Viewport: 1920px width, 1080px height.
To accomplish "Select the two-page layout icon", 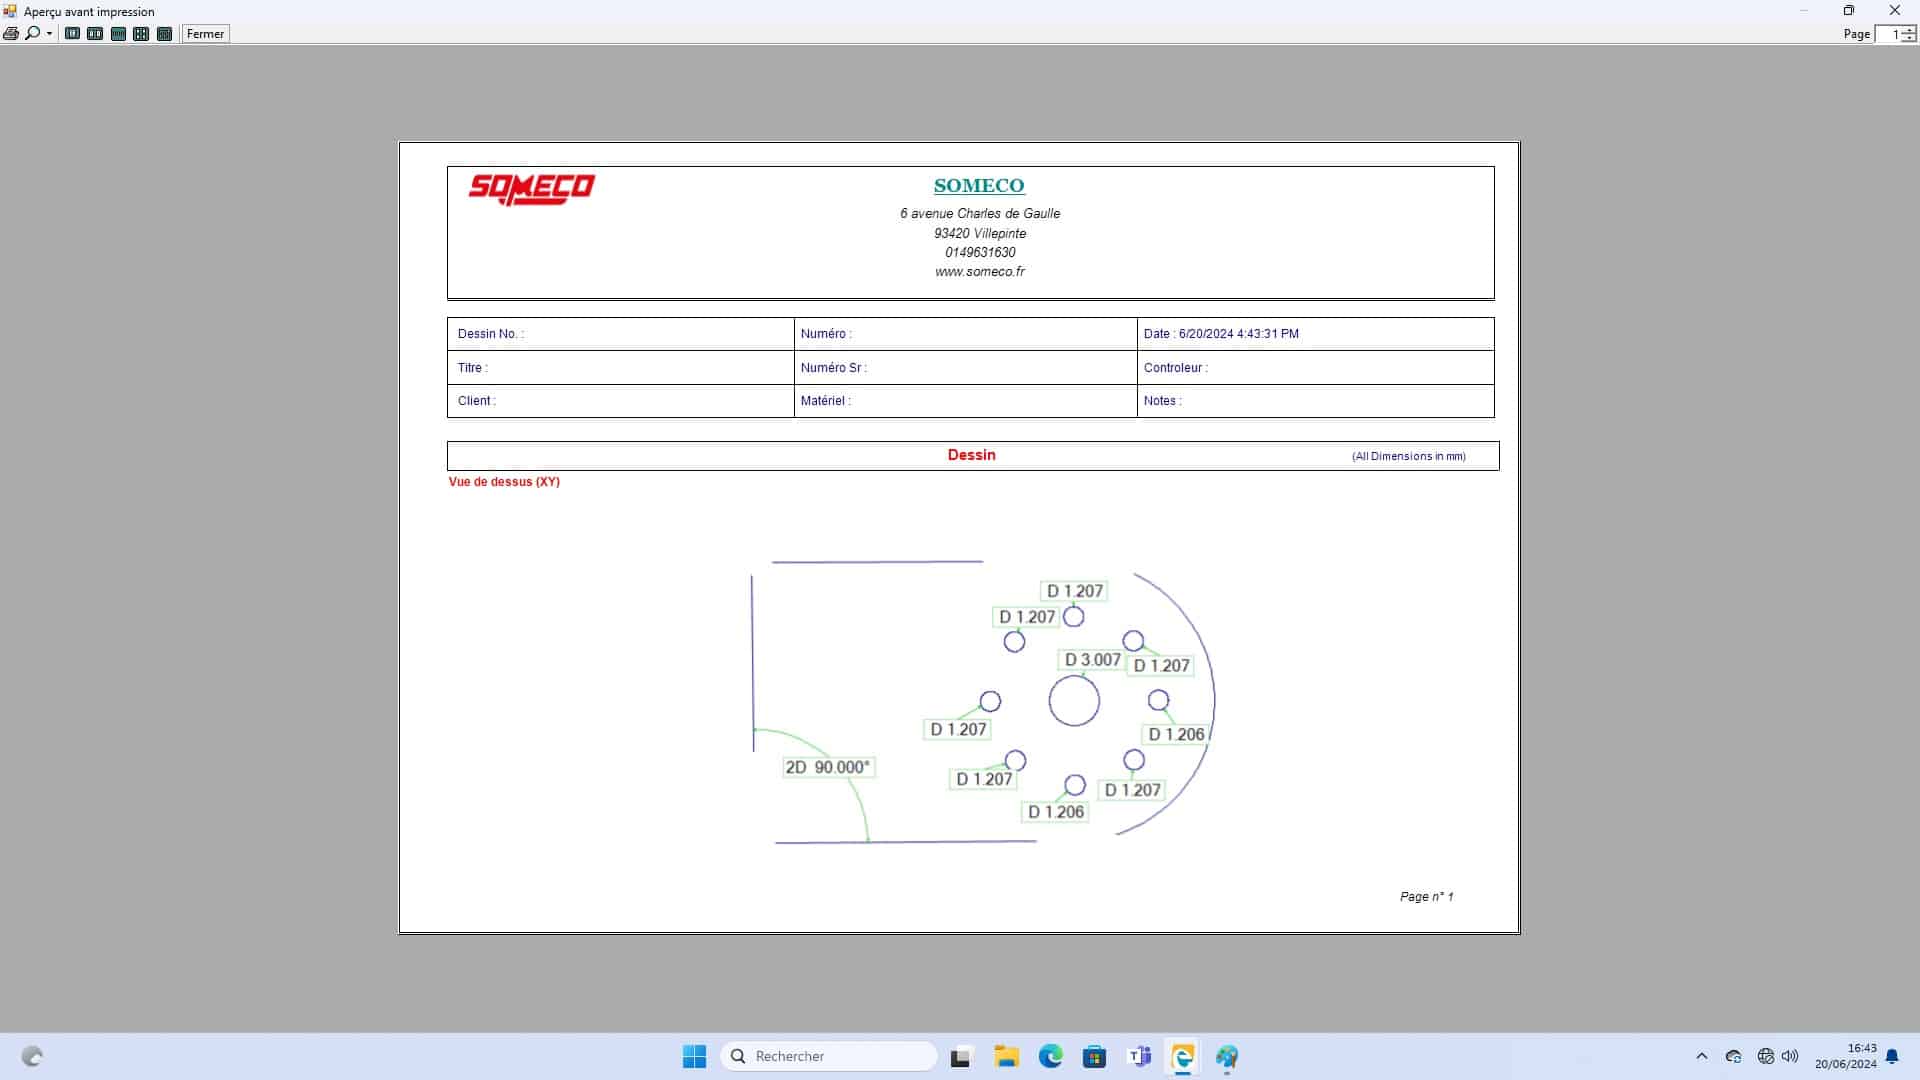I will click(95, 34).
